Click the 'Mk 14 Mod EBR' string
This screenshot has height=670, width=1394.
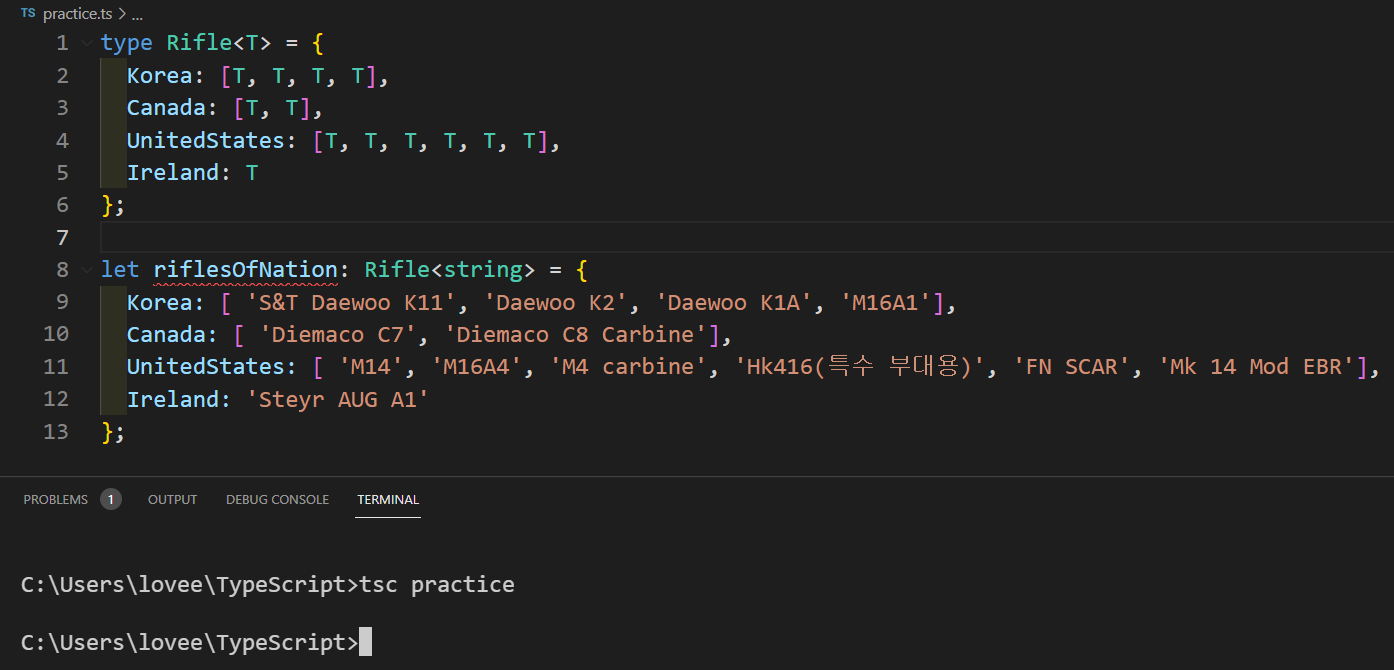click(x=1257, y=367)
